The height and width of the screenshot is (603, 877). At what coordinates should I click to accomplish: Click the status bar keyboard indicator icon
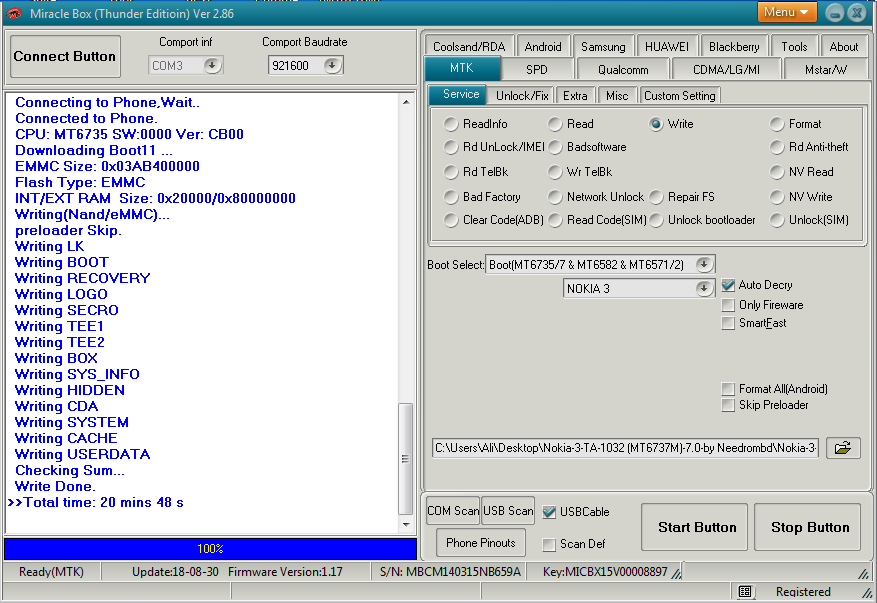click(x=745, y=591)
